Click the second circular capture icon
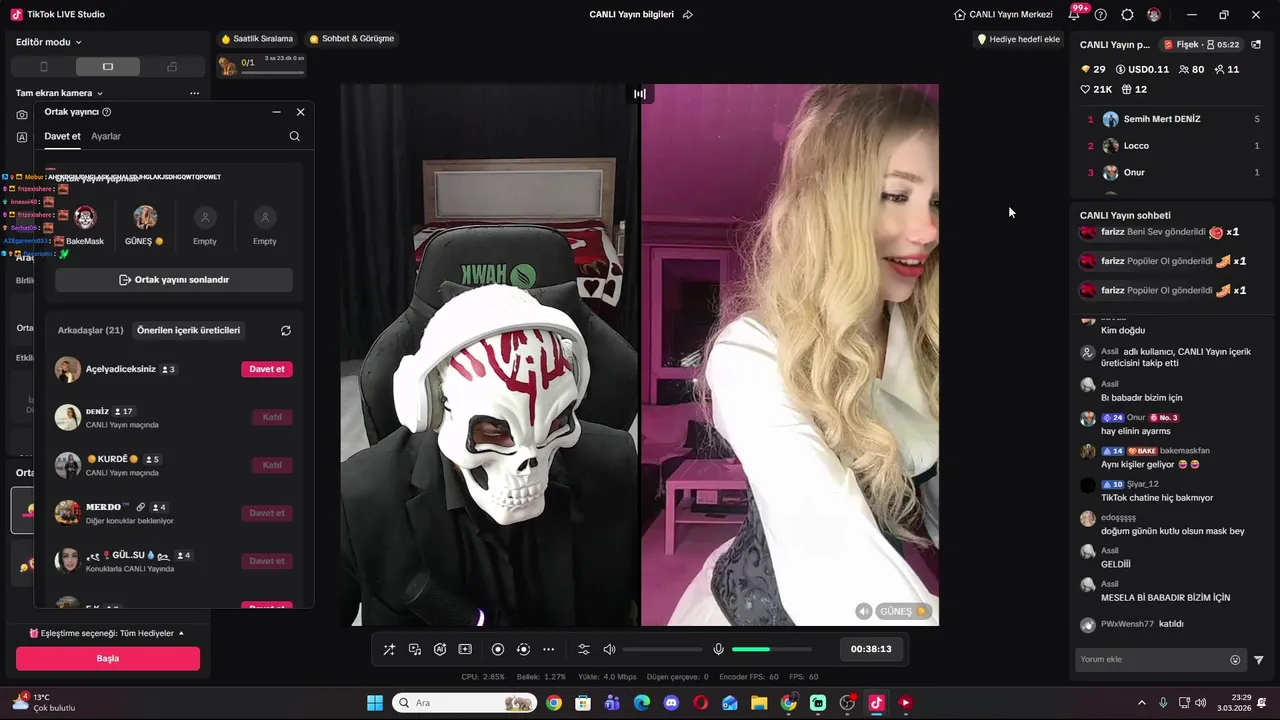The width and height of the screenshot is (1280, 720). point(523,649)
